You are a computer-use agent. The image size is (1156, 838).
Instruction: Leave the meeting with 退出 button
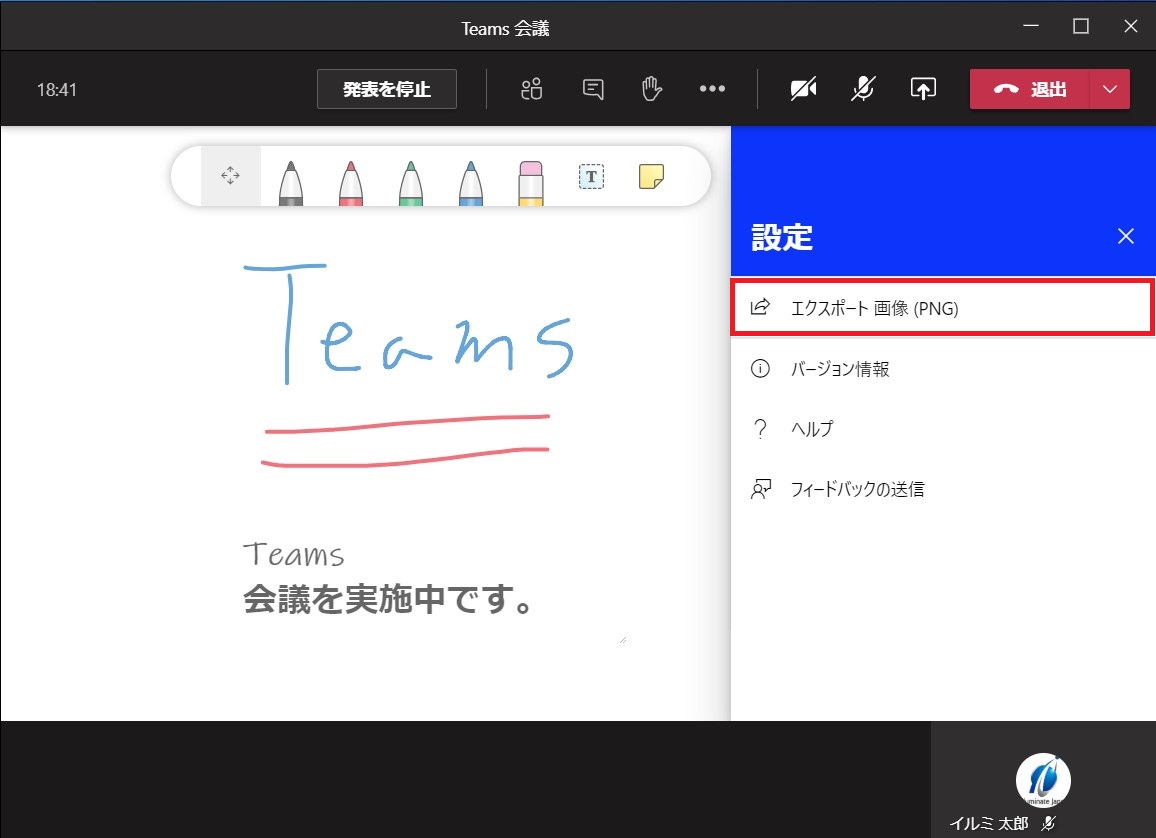pos(1029,89)
